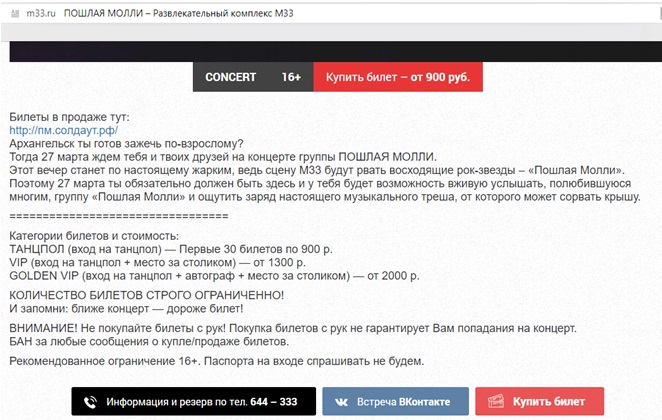Click the 'КОЛИЧЕСТВО БИЛЕТОВ СТРОГО ОГРАНИЧЕННО!' notice
Screen dimensions: 662x420
[146, 294]
